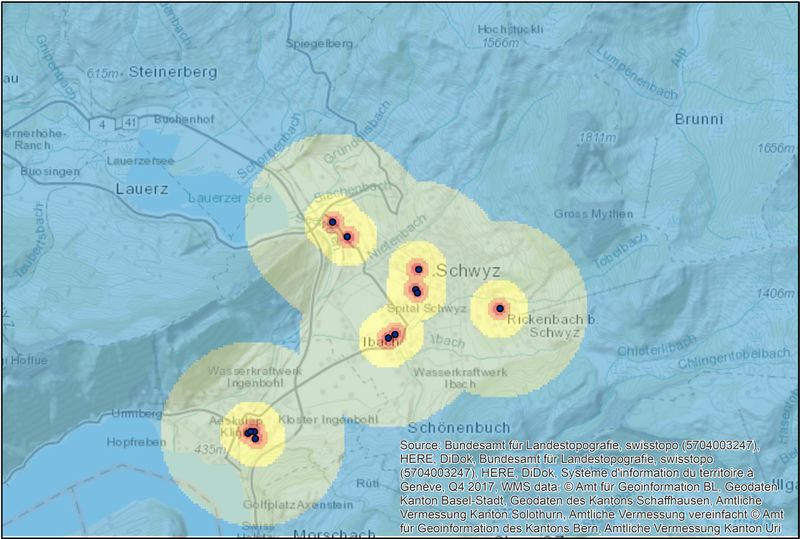This screenshot has width=800, height=539.
Task: Click the Gross Mythen mountain label
Action: [x=593, y=214]
